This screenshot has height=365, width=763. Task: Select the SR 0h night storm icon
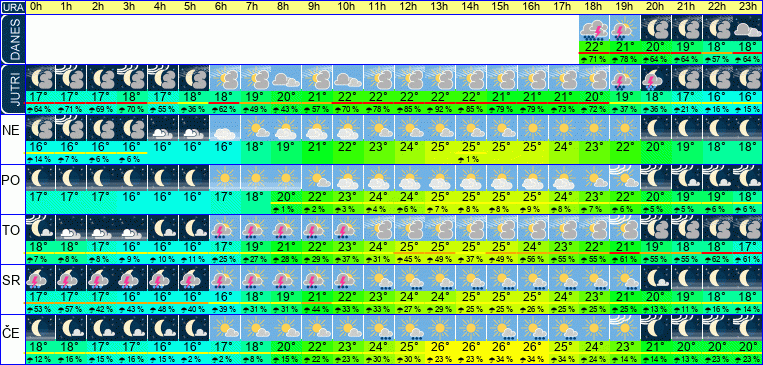coord(40,278)
